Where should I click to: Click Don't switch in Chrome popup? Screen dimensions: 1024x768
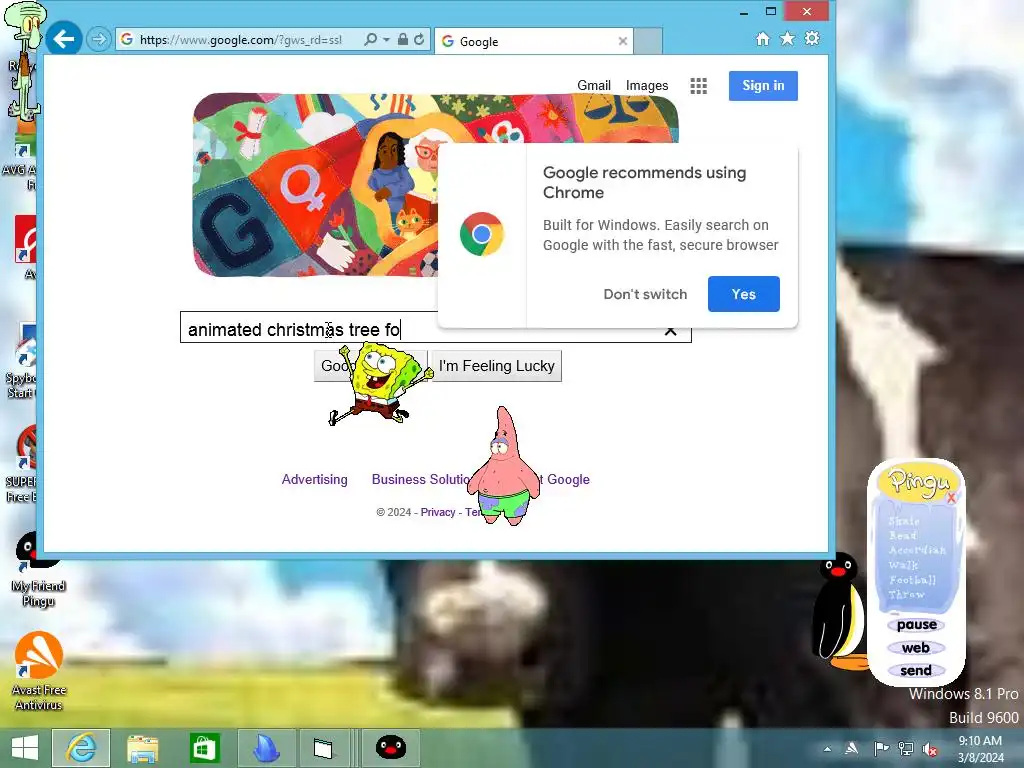click(645, 294)
